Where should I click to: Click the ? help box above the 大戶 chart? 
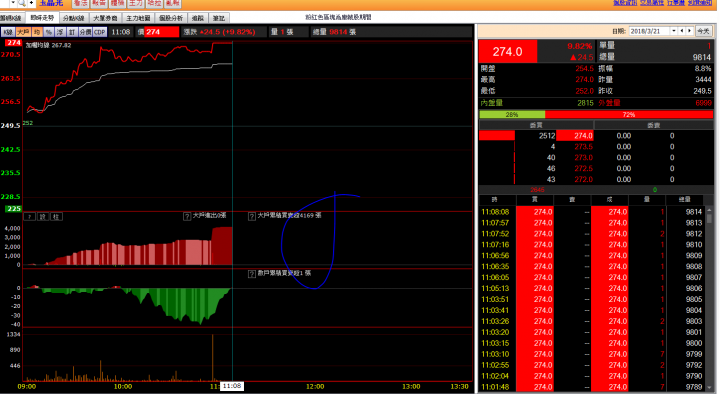[x=29, y=217]
